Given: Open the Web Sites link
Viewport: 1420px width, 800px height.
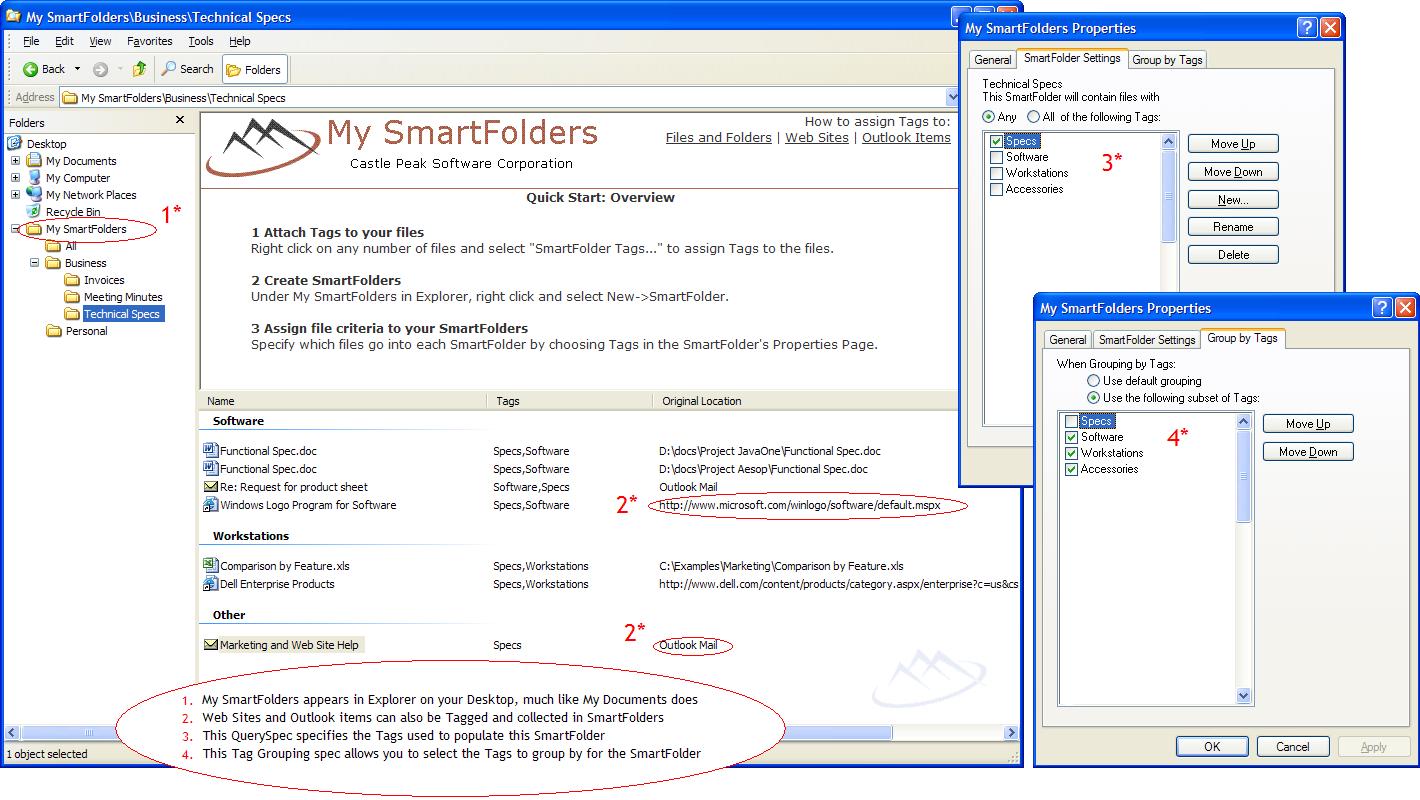Looking at the screenshot, I should tap(817, 138).
